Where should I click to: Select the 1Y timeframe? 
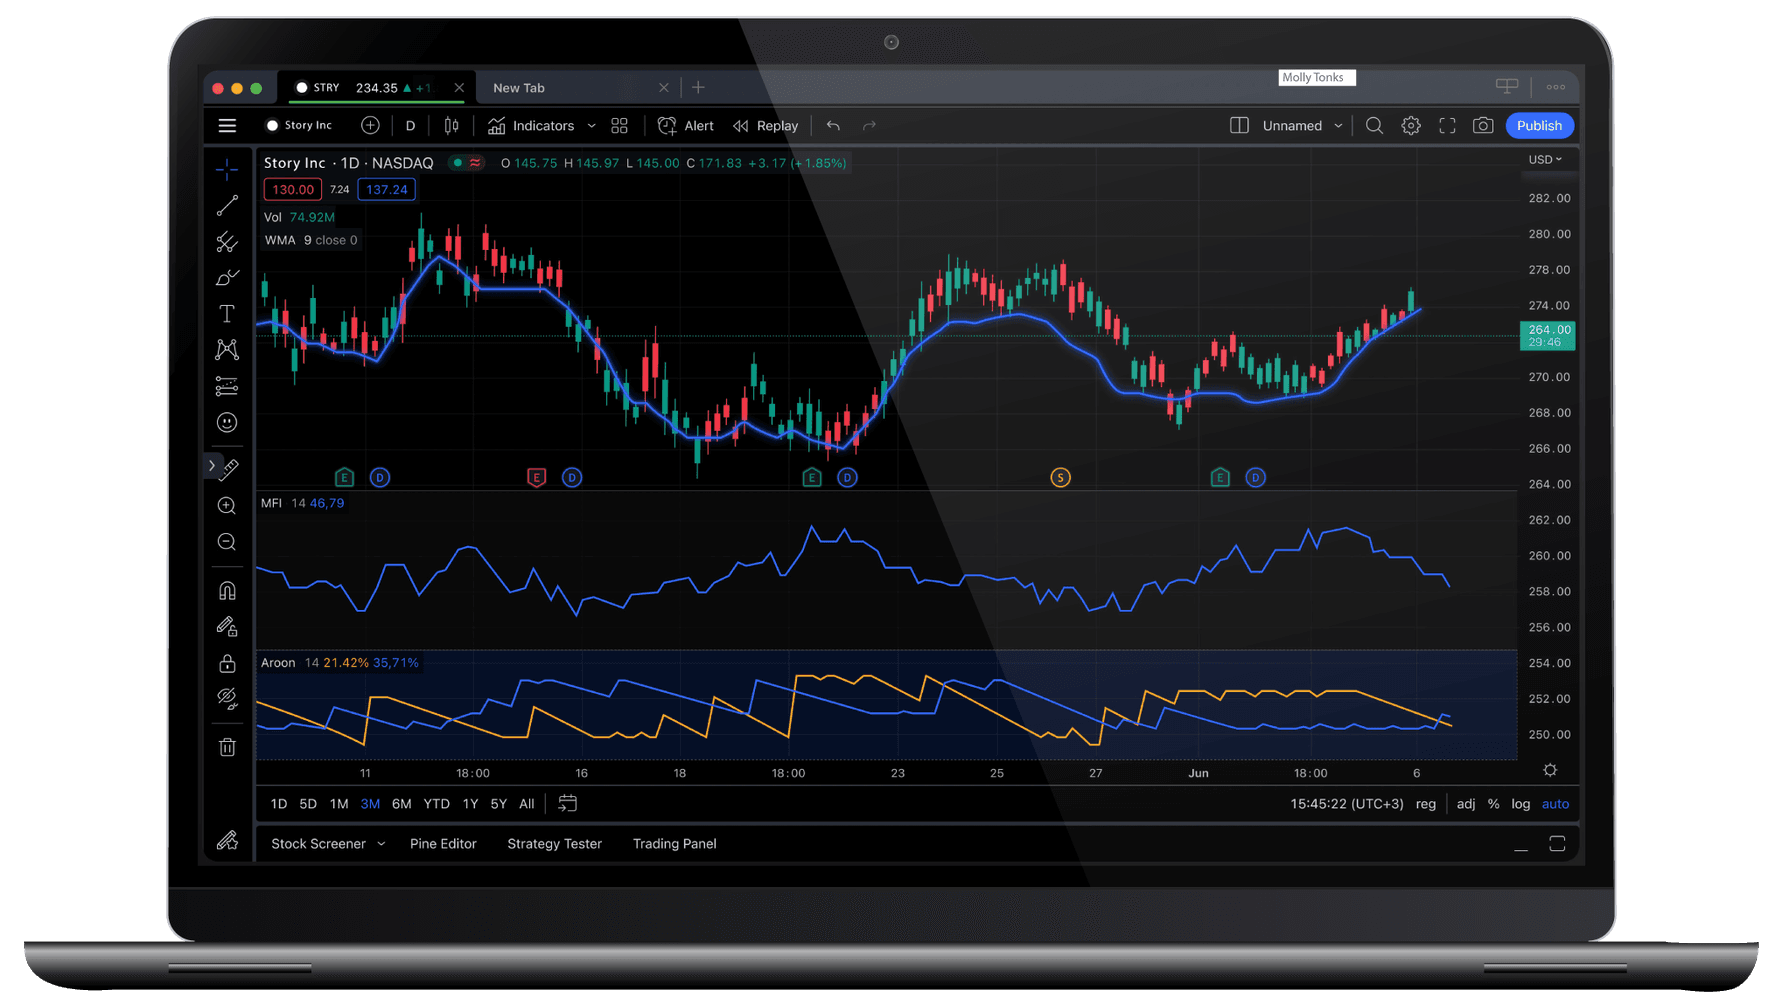(470, 803)
